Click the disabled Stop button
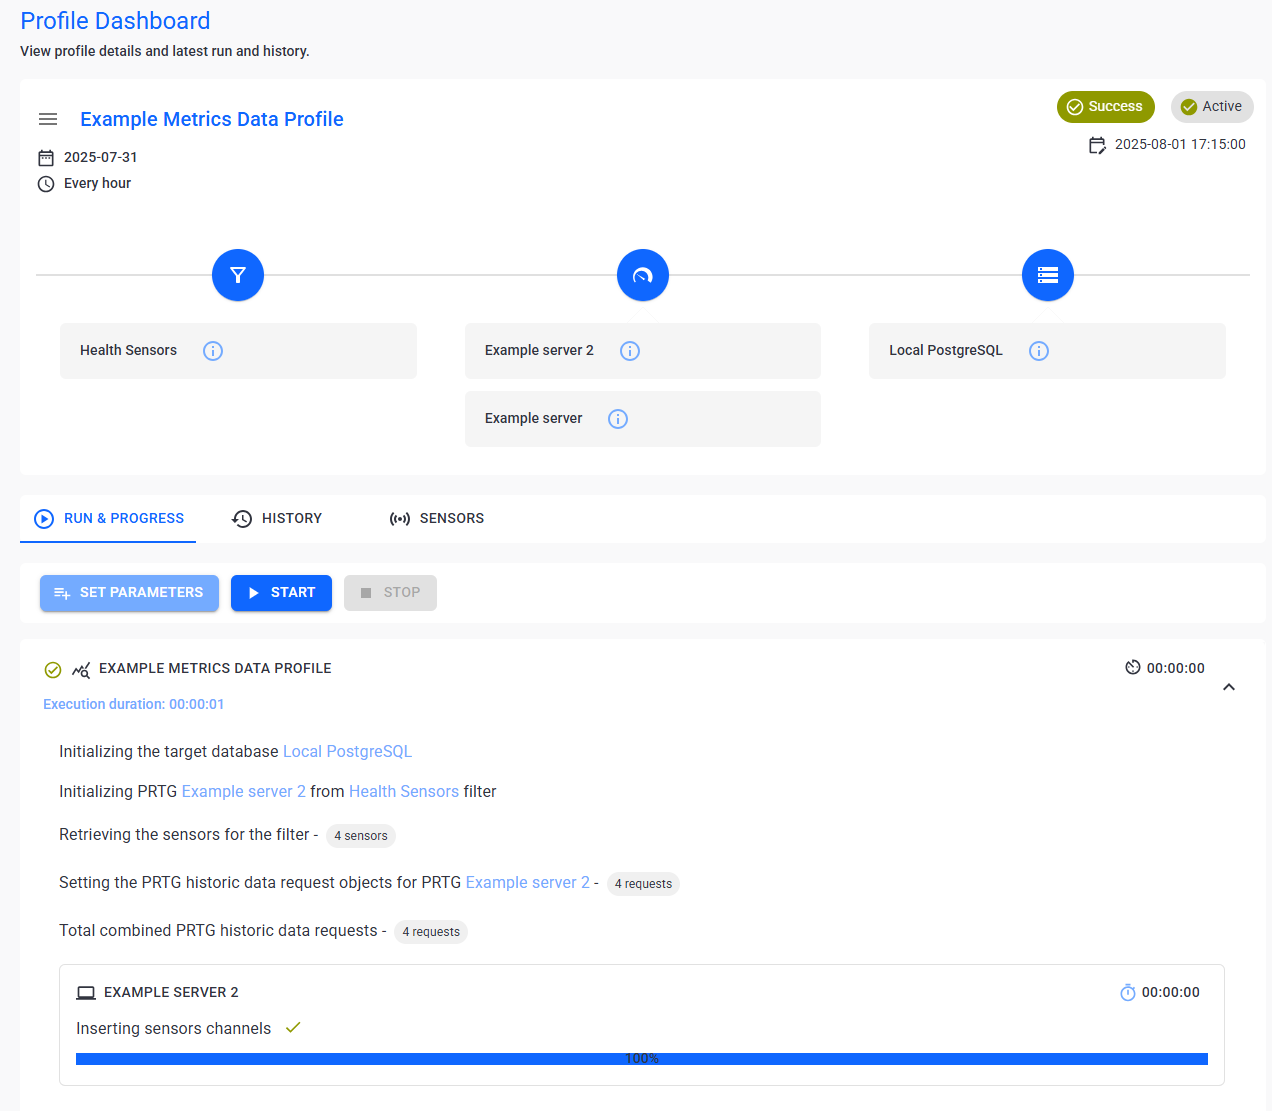This screenshot has width=1272, height=1111. [x=390, y=593]
